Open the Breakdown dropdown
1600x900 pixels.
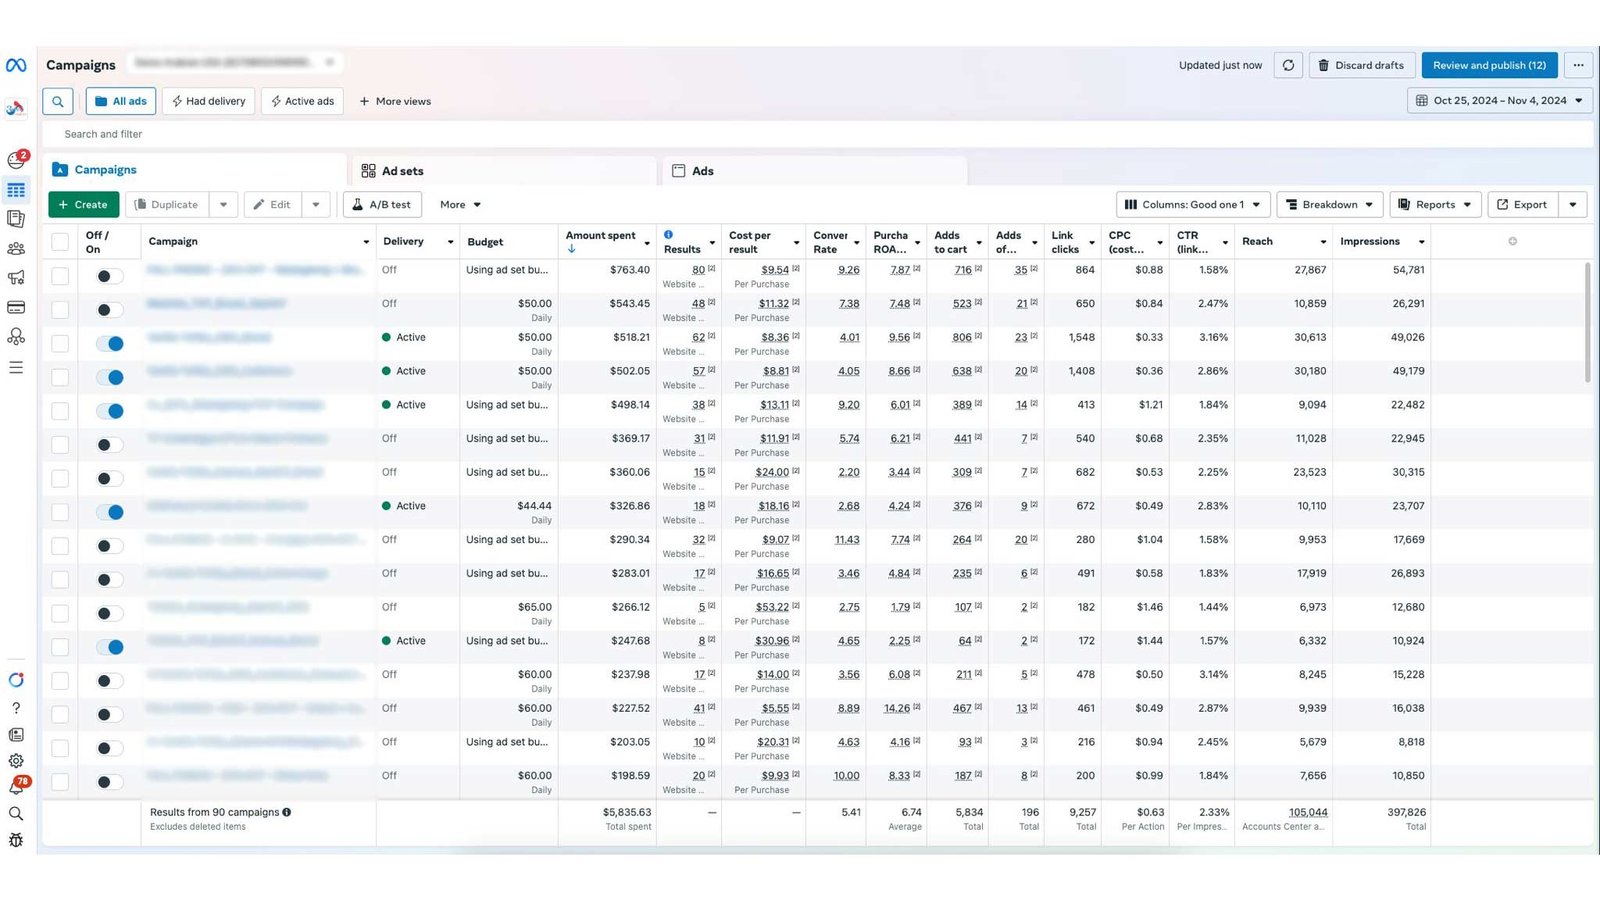tap(1330, 205)
